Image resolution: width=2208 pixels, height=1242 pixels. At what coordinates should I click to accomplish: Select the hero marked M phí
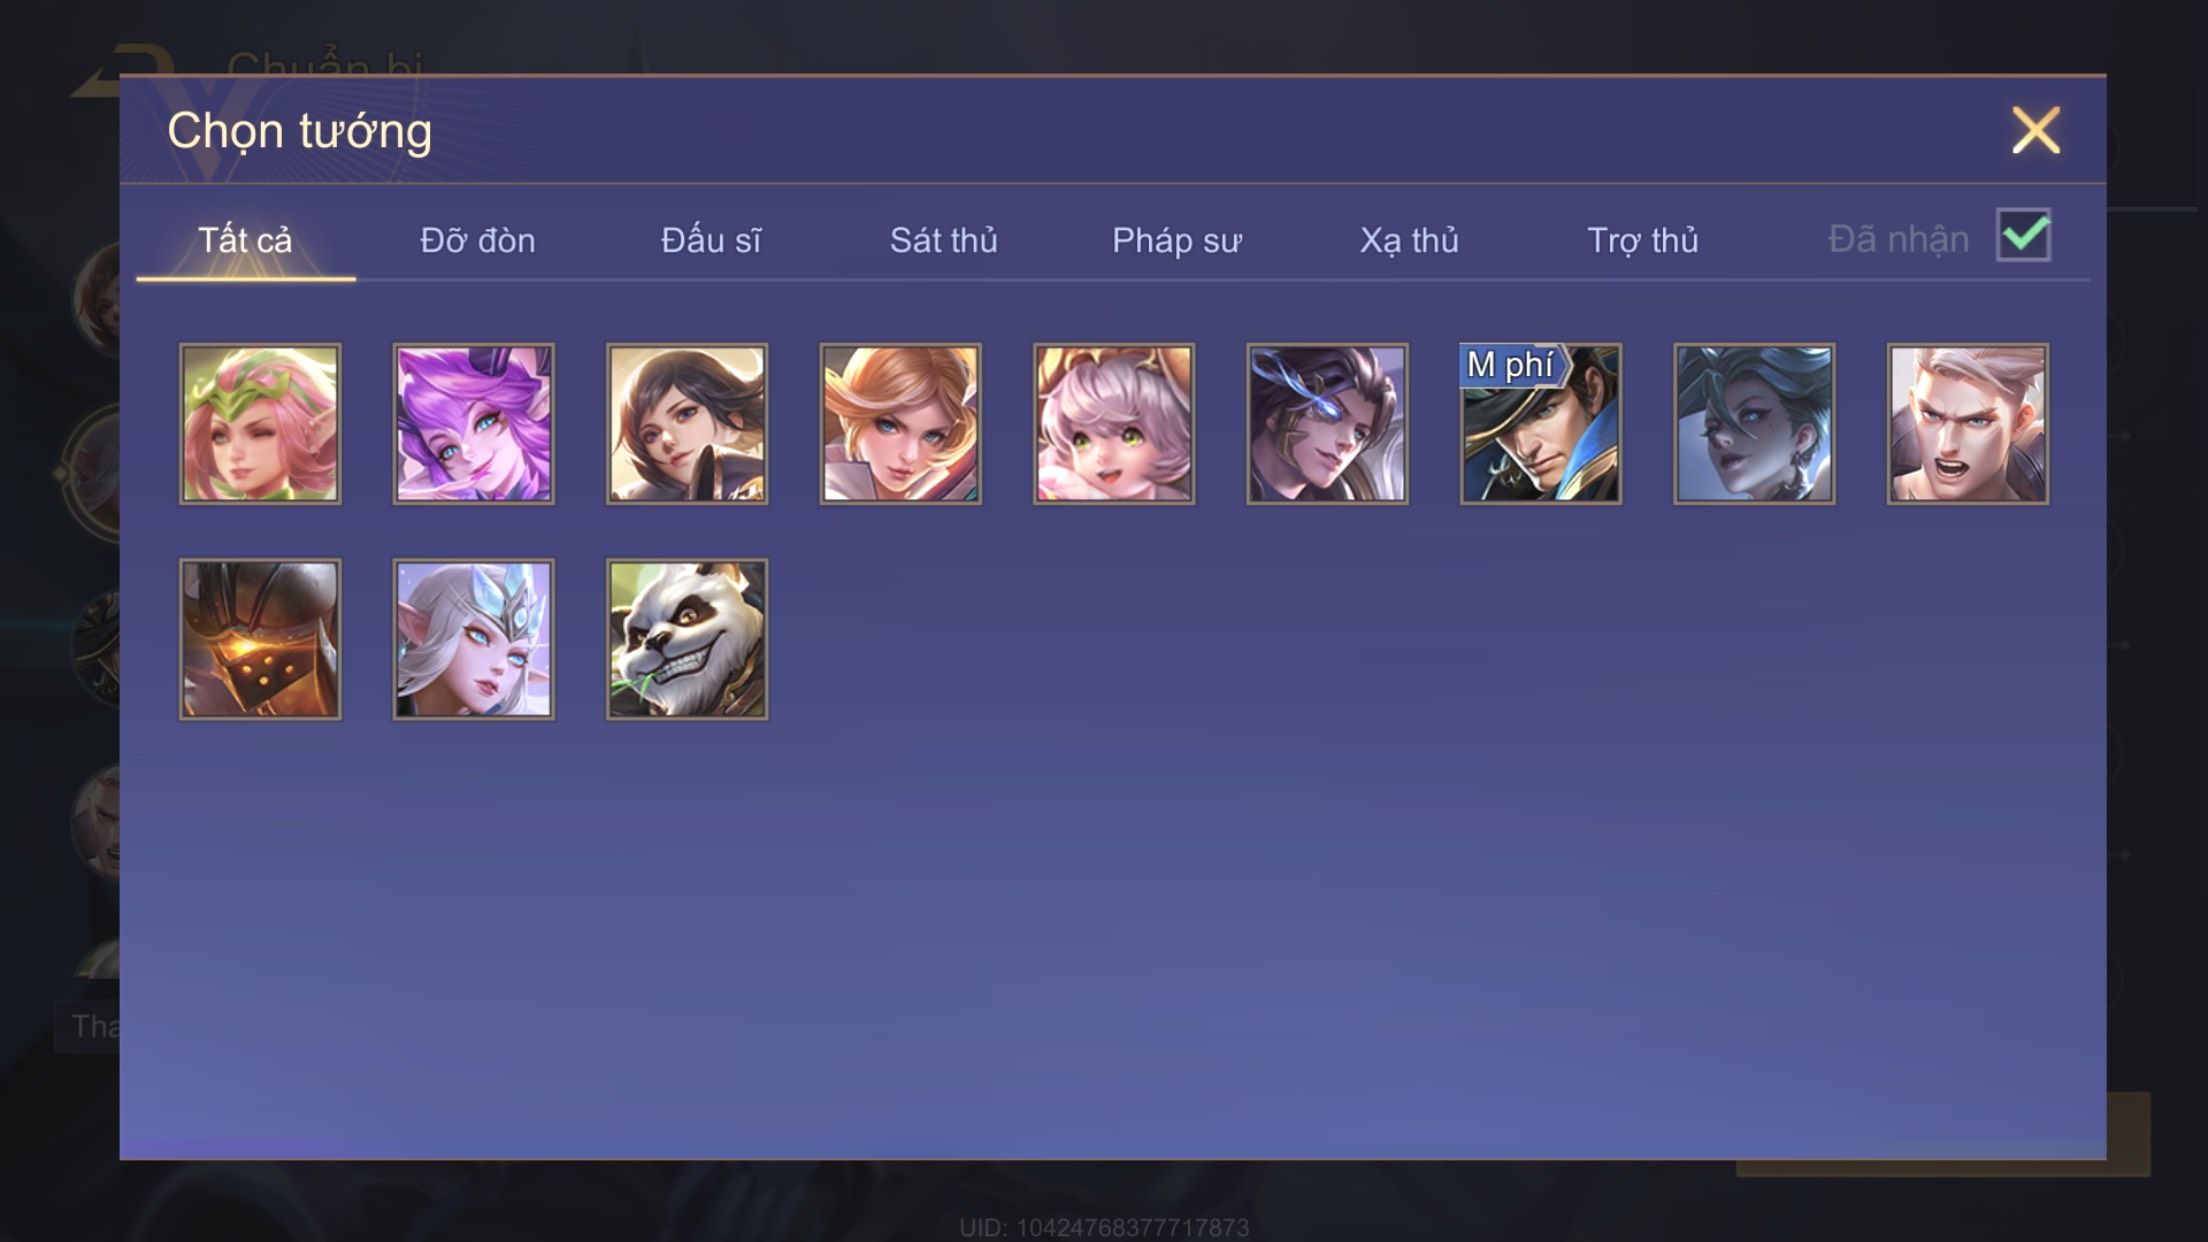tap(1541, 424)
